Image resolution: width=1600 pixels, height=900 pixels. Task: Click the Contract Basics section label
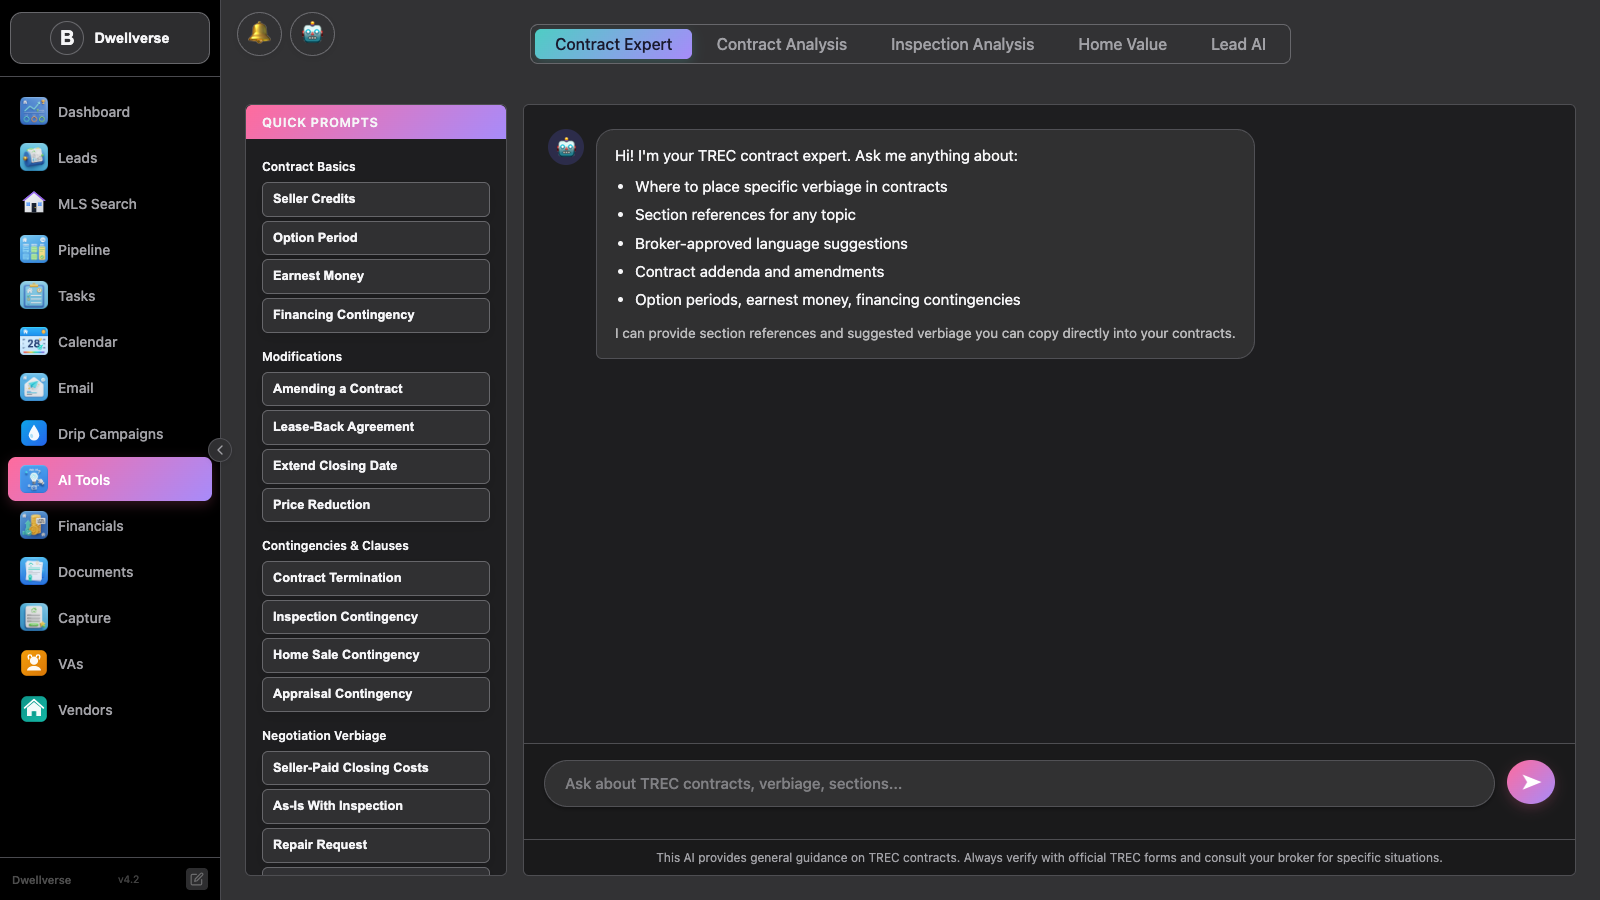click(x=309, y=167)
